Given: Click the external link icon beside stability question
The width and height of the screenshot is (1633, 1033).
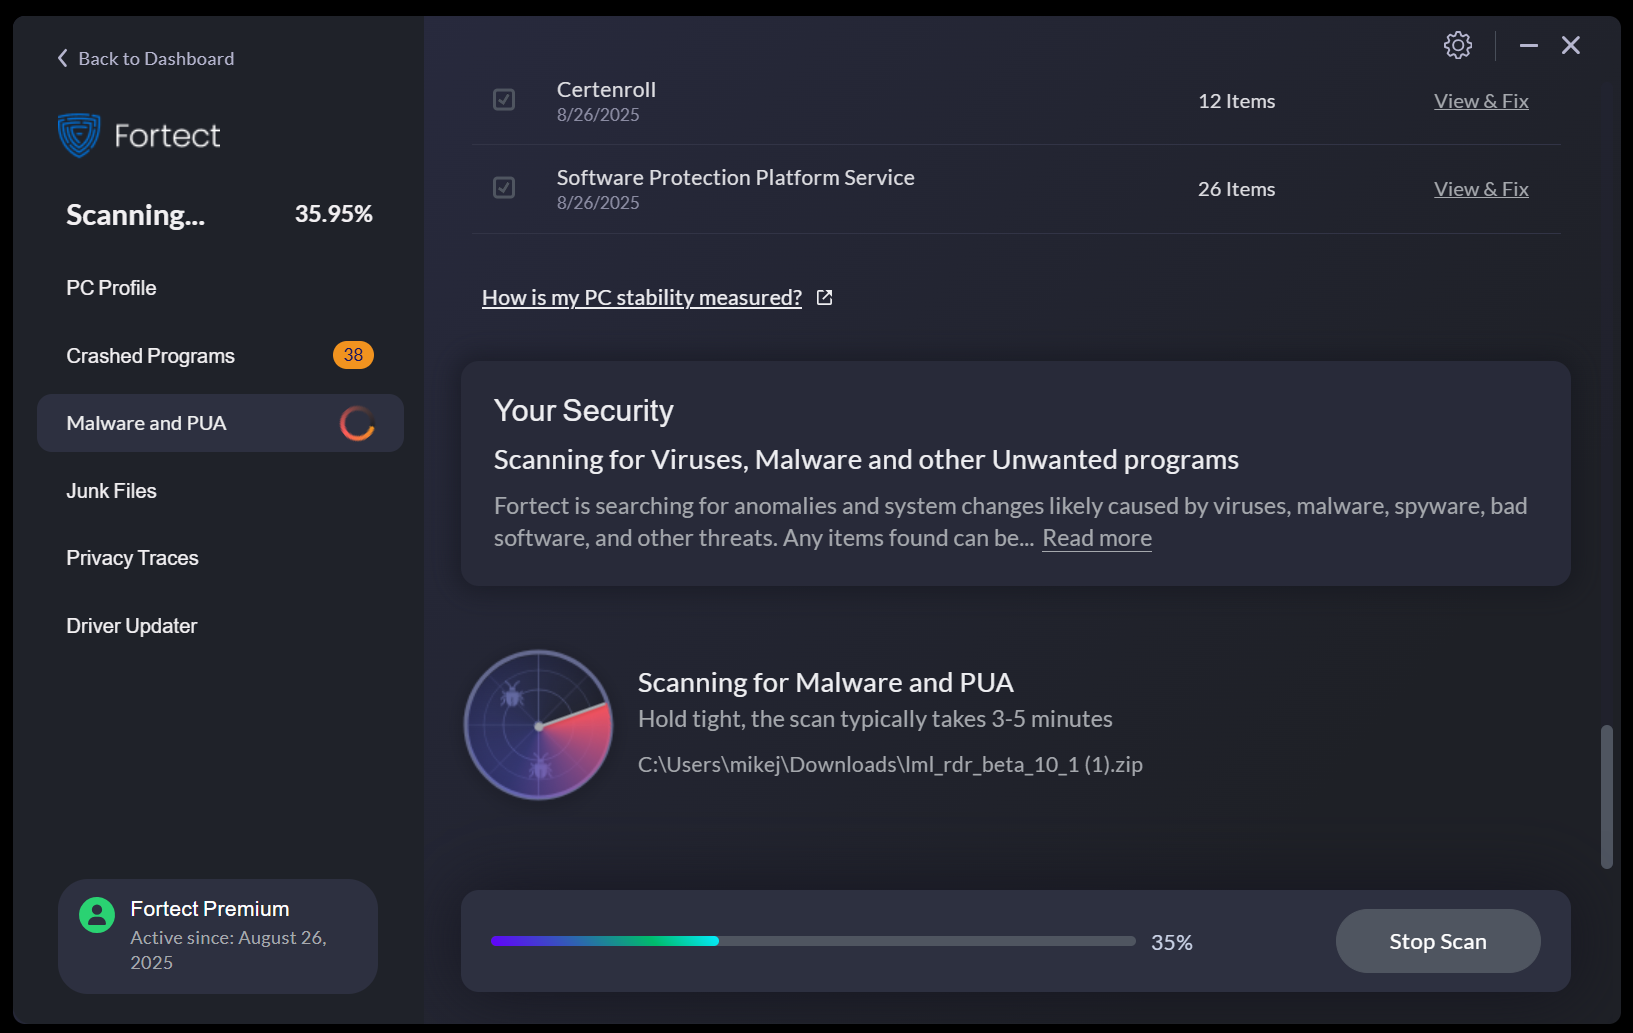Looking at the screenshot, I should pos(824,298).
